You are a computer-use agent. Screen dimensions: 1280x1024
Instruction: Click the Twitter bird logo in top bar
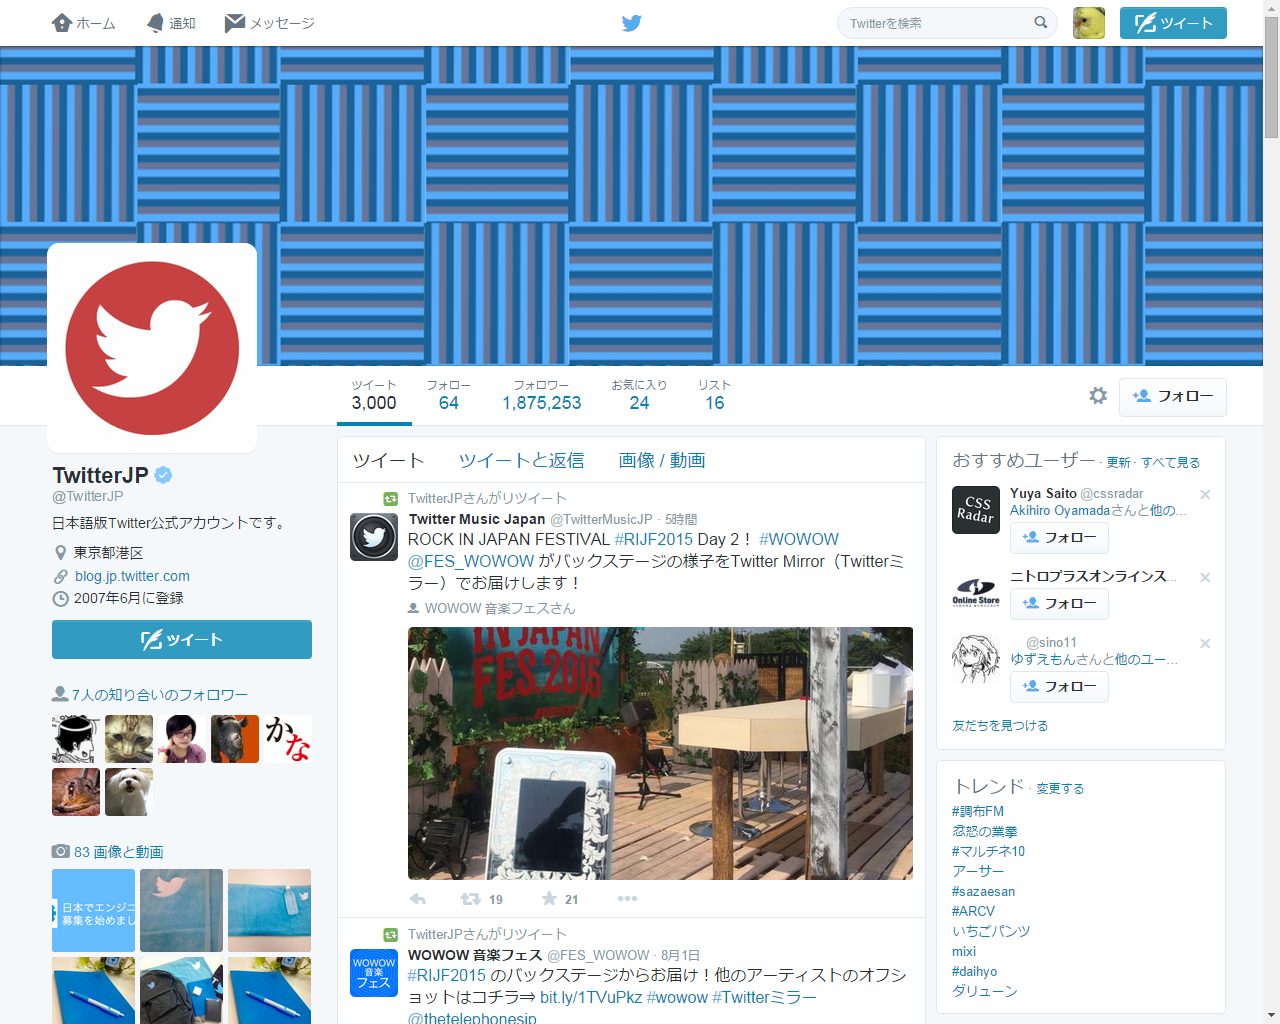point(631,23)
